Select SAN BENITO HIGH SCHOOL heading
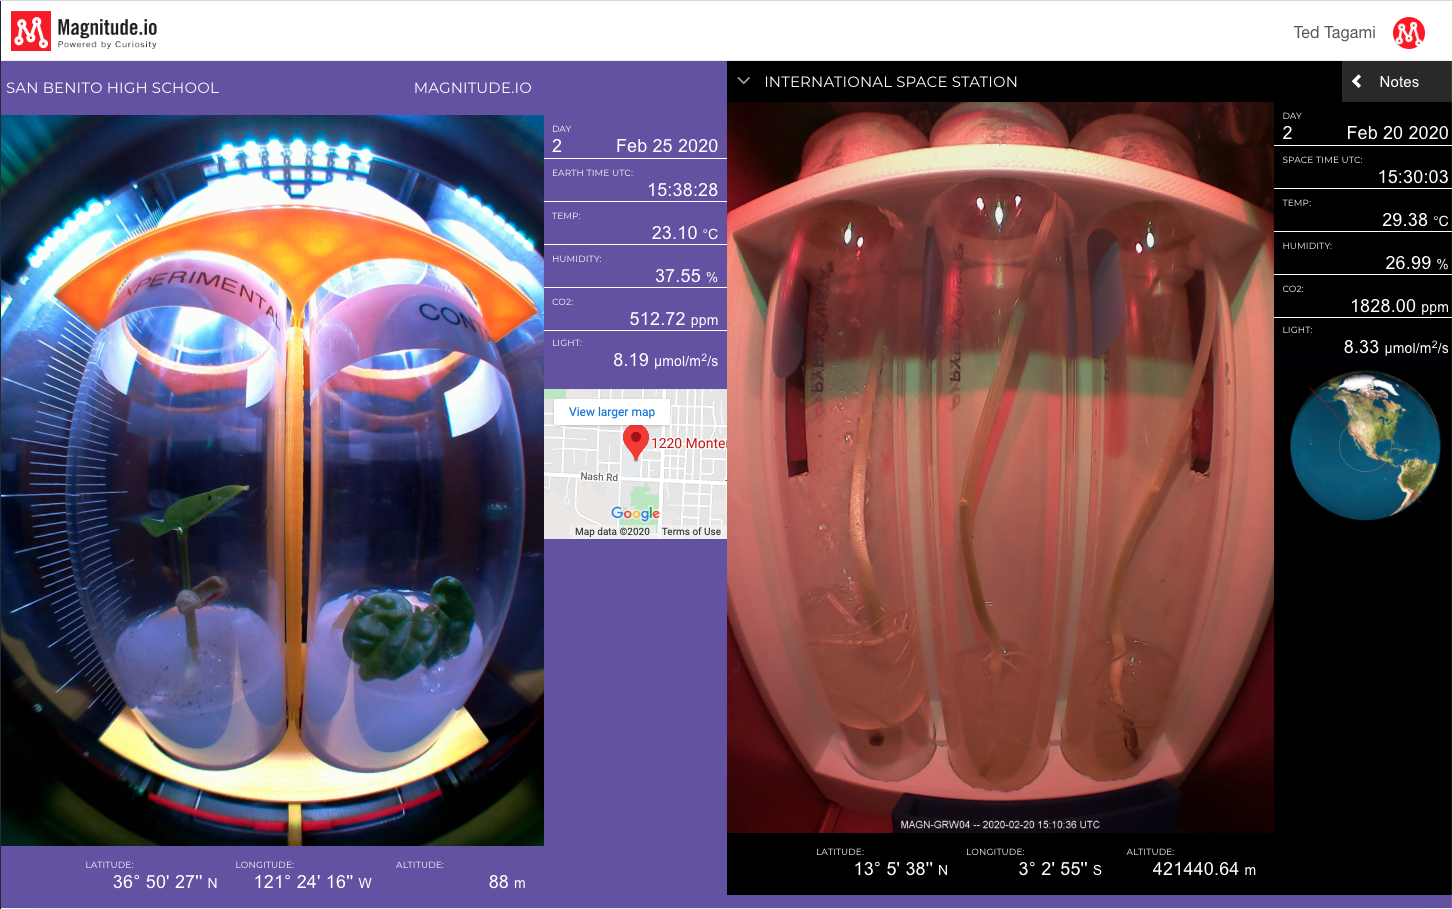This screenshot has height=909, width=1452. [112, 88]
